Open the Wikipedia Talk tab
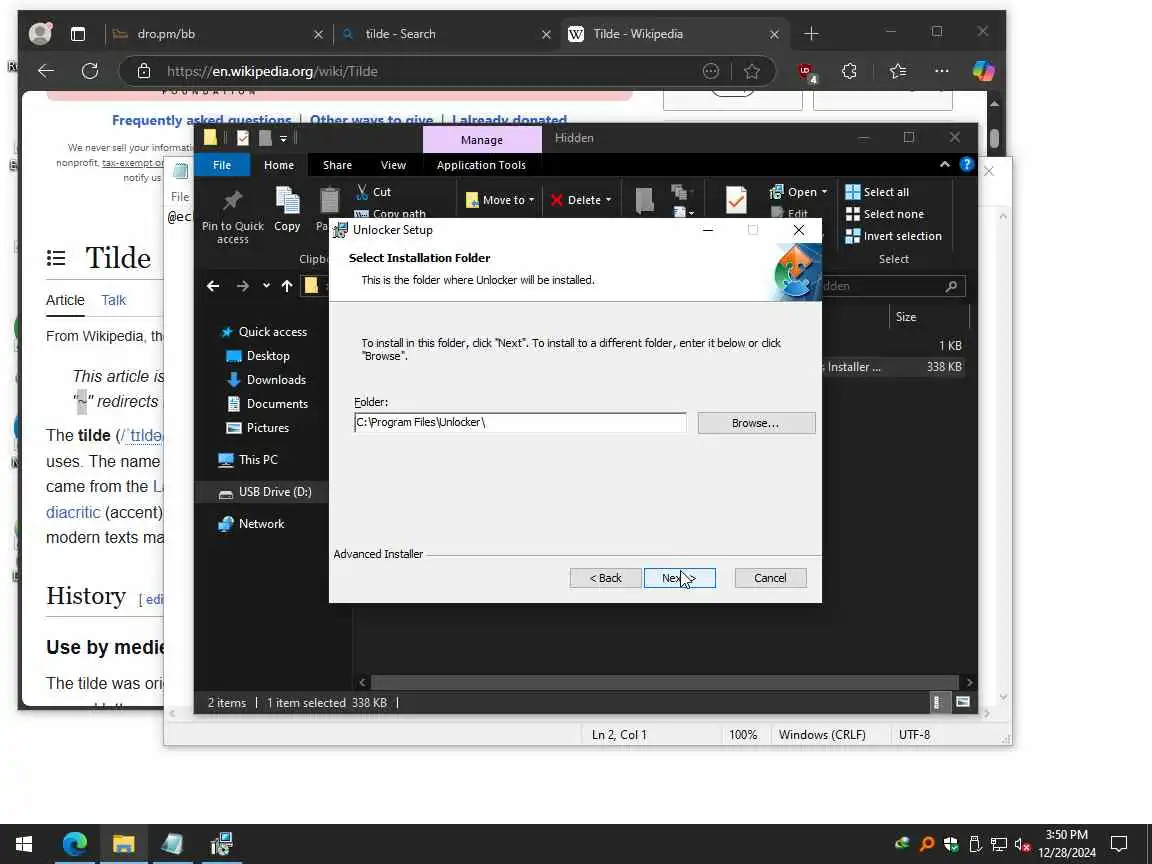Image resolution: width=1152 pixels, height=864 pixels. (114, 300)
